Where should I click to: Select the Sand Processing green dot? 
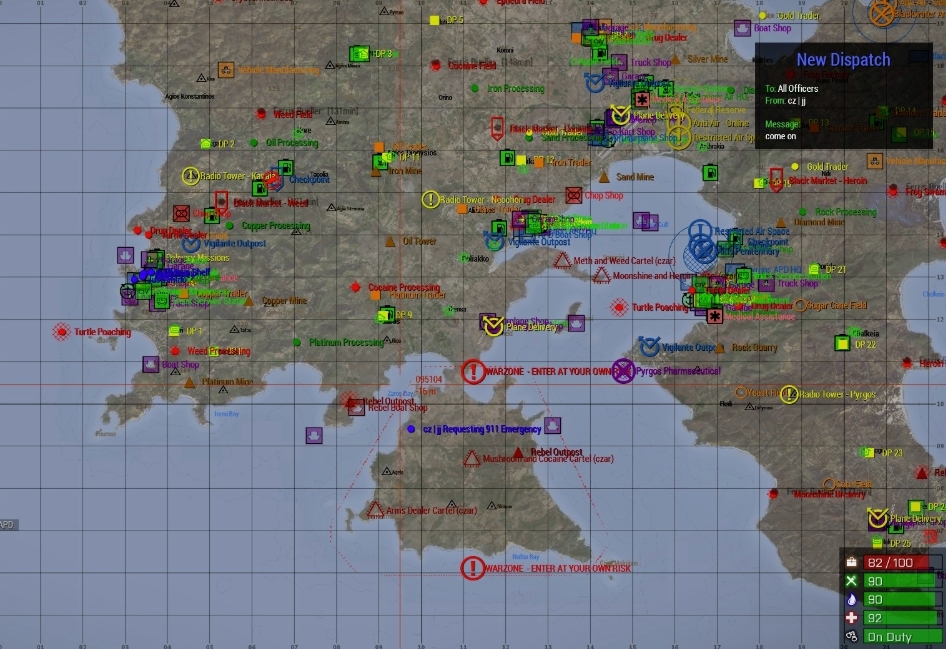(529, 138)
